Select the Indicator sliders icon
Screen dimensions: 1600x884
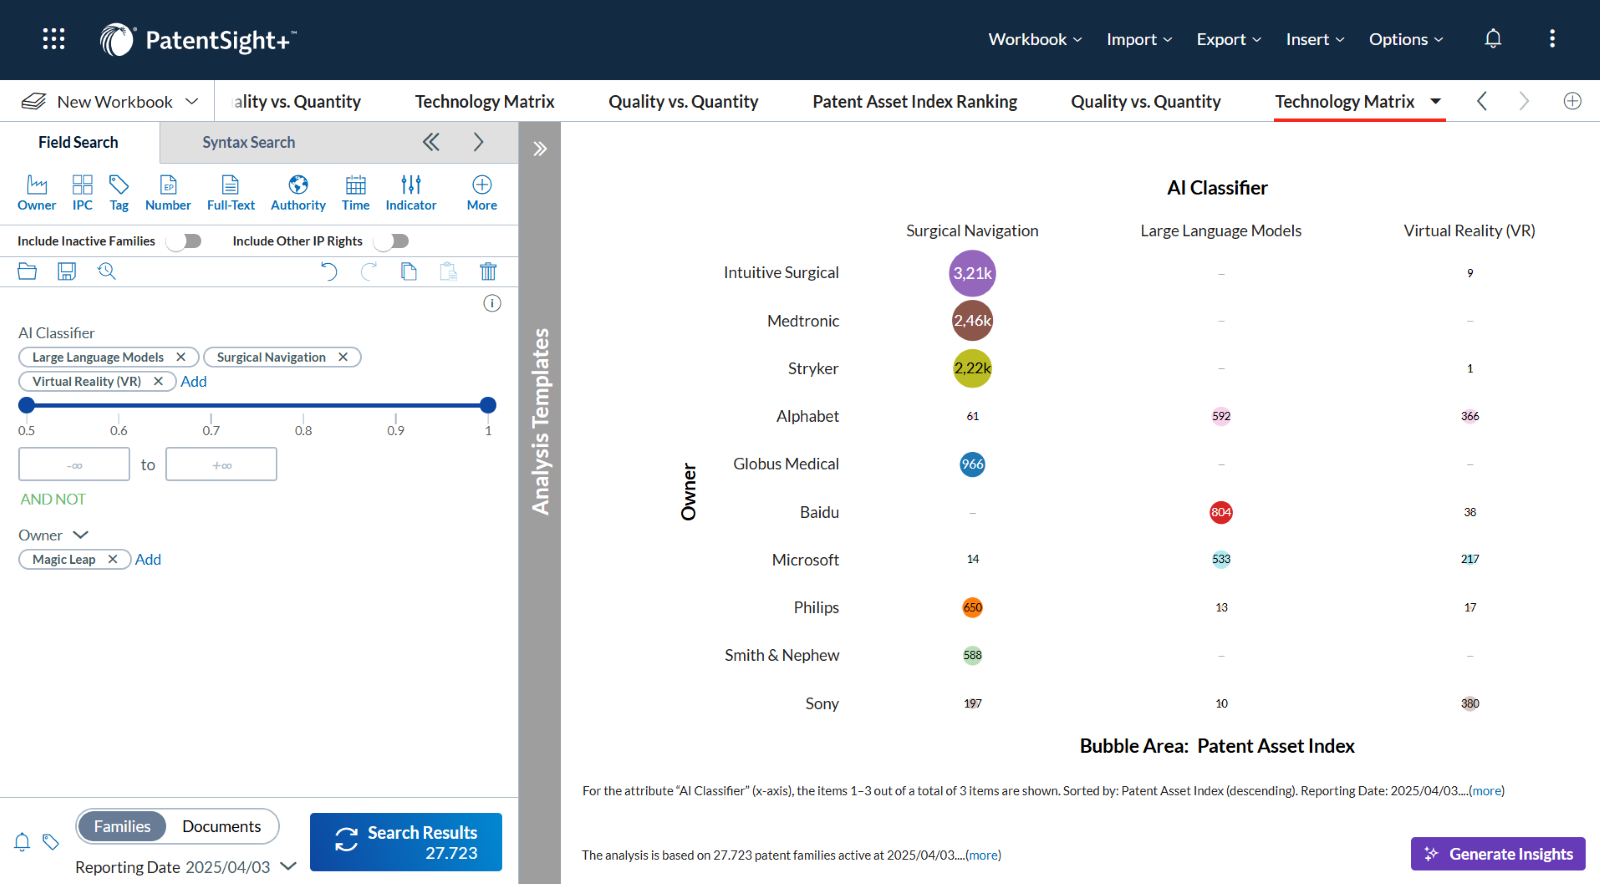[x=411, y=193]
